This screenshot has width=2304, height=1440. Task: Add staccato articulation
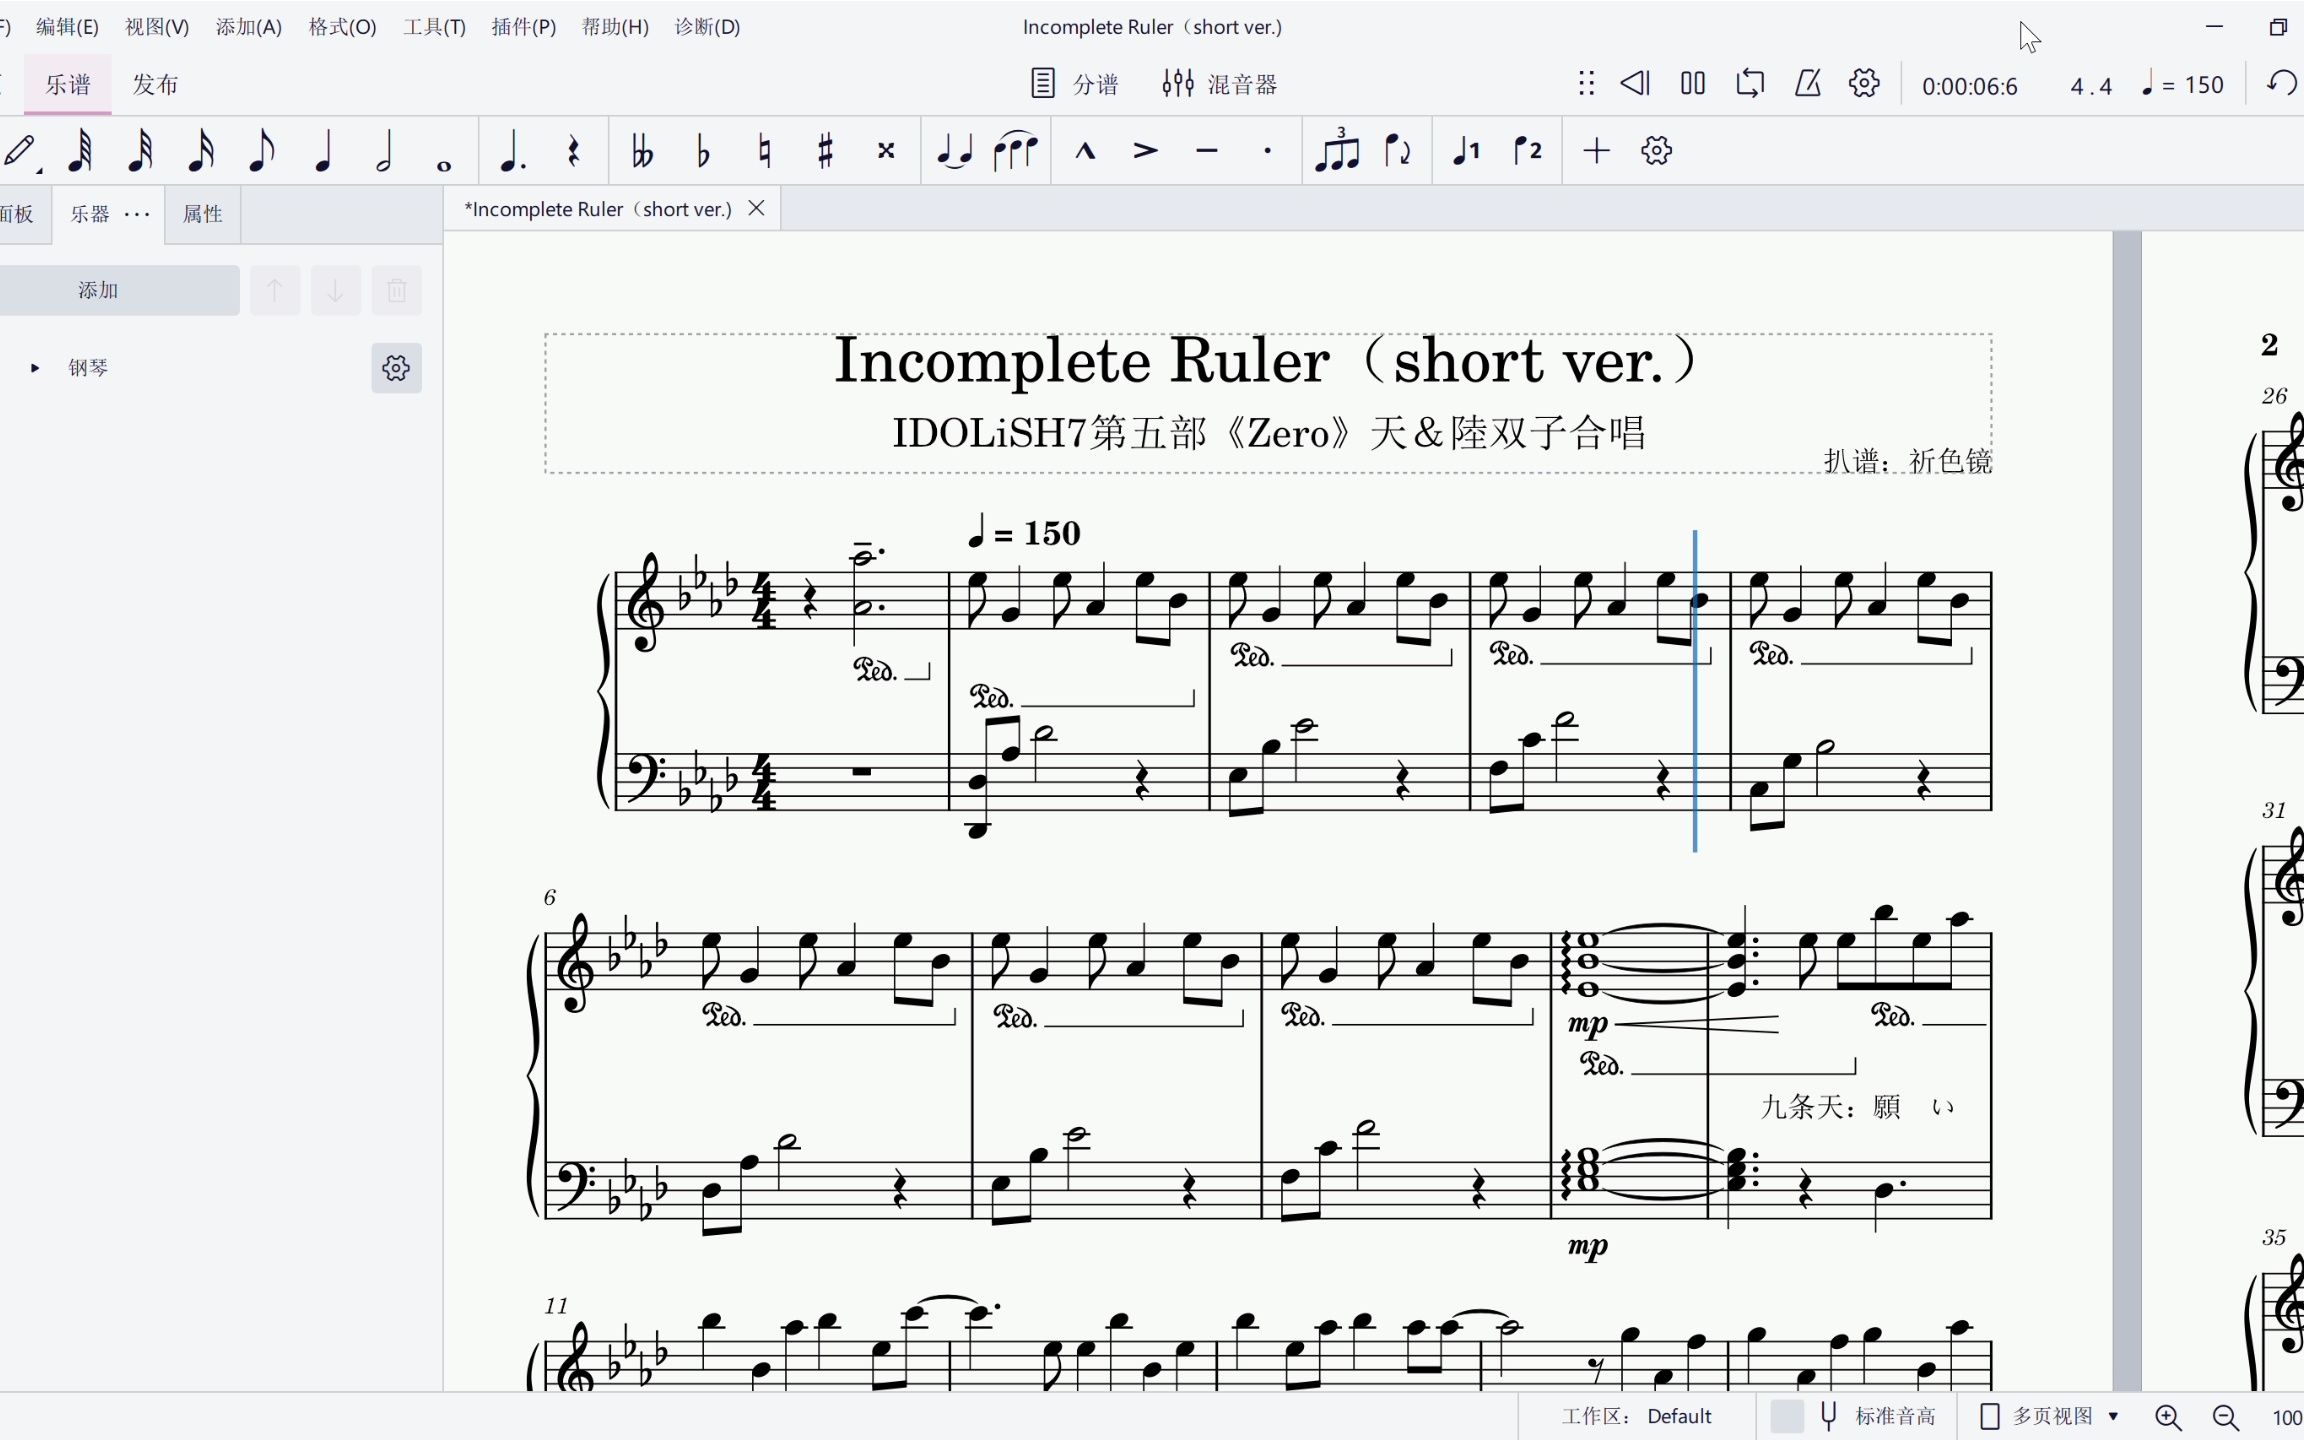coord(1267,151)
